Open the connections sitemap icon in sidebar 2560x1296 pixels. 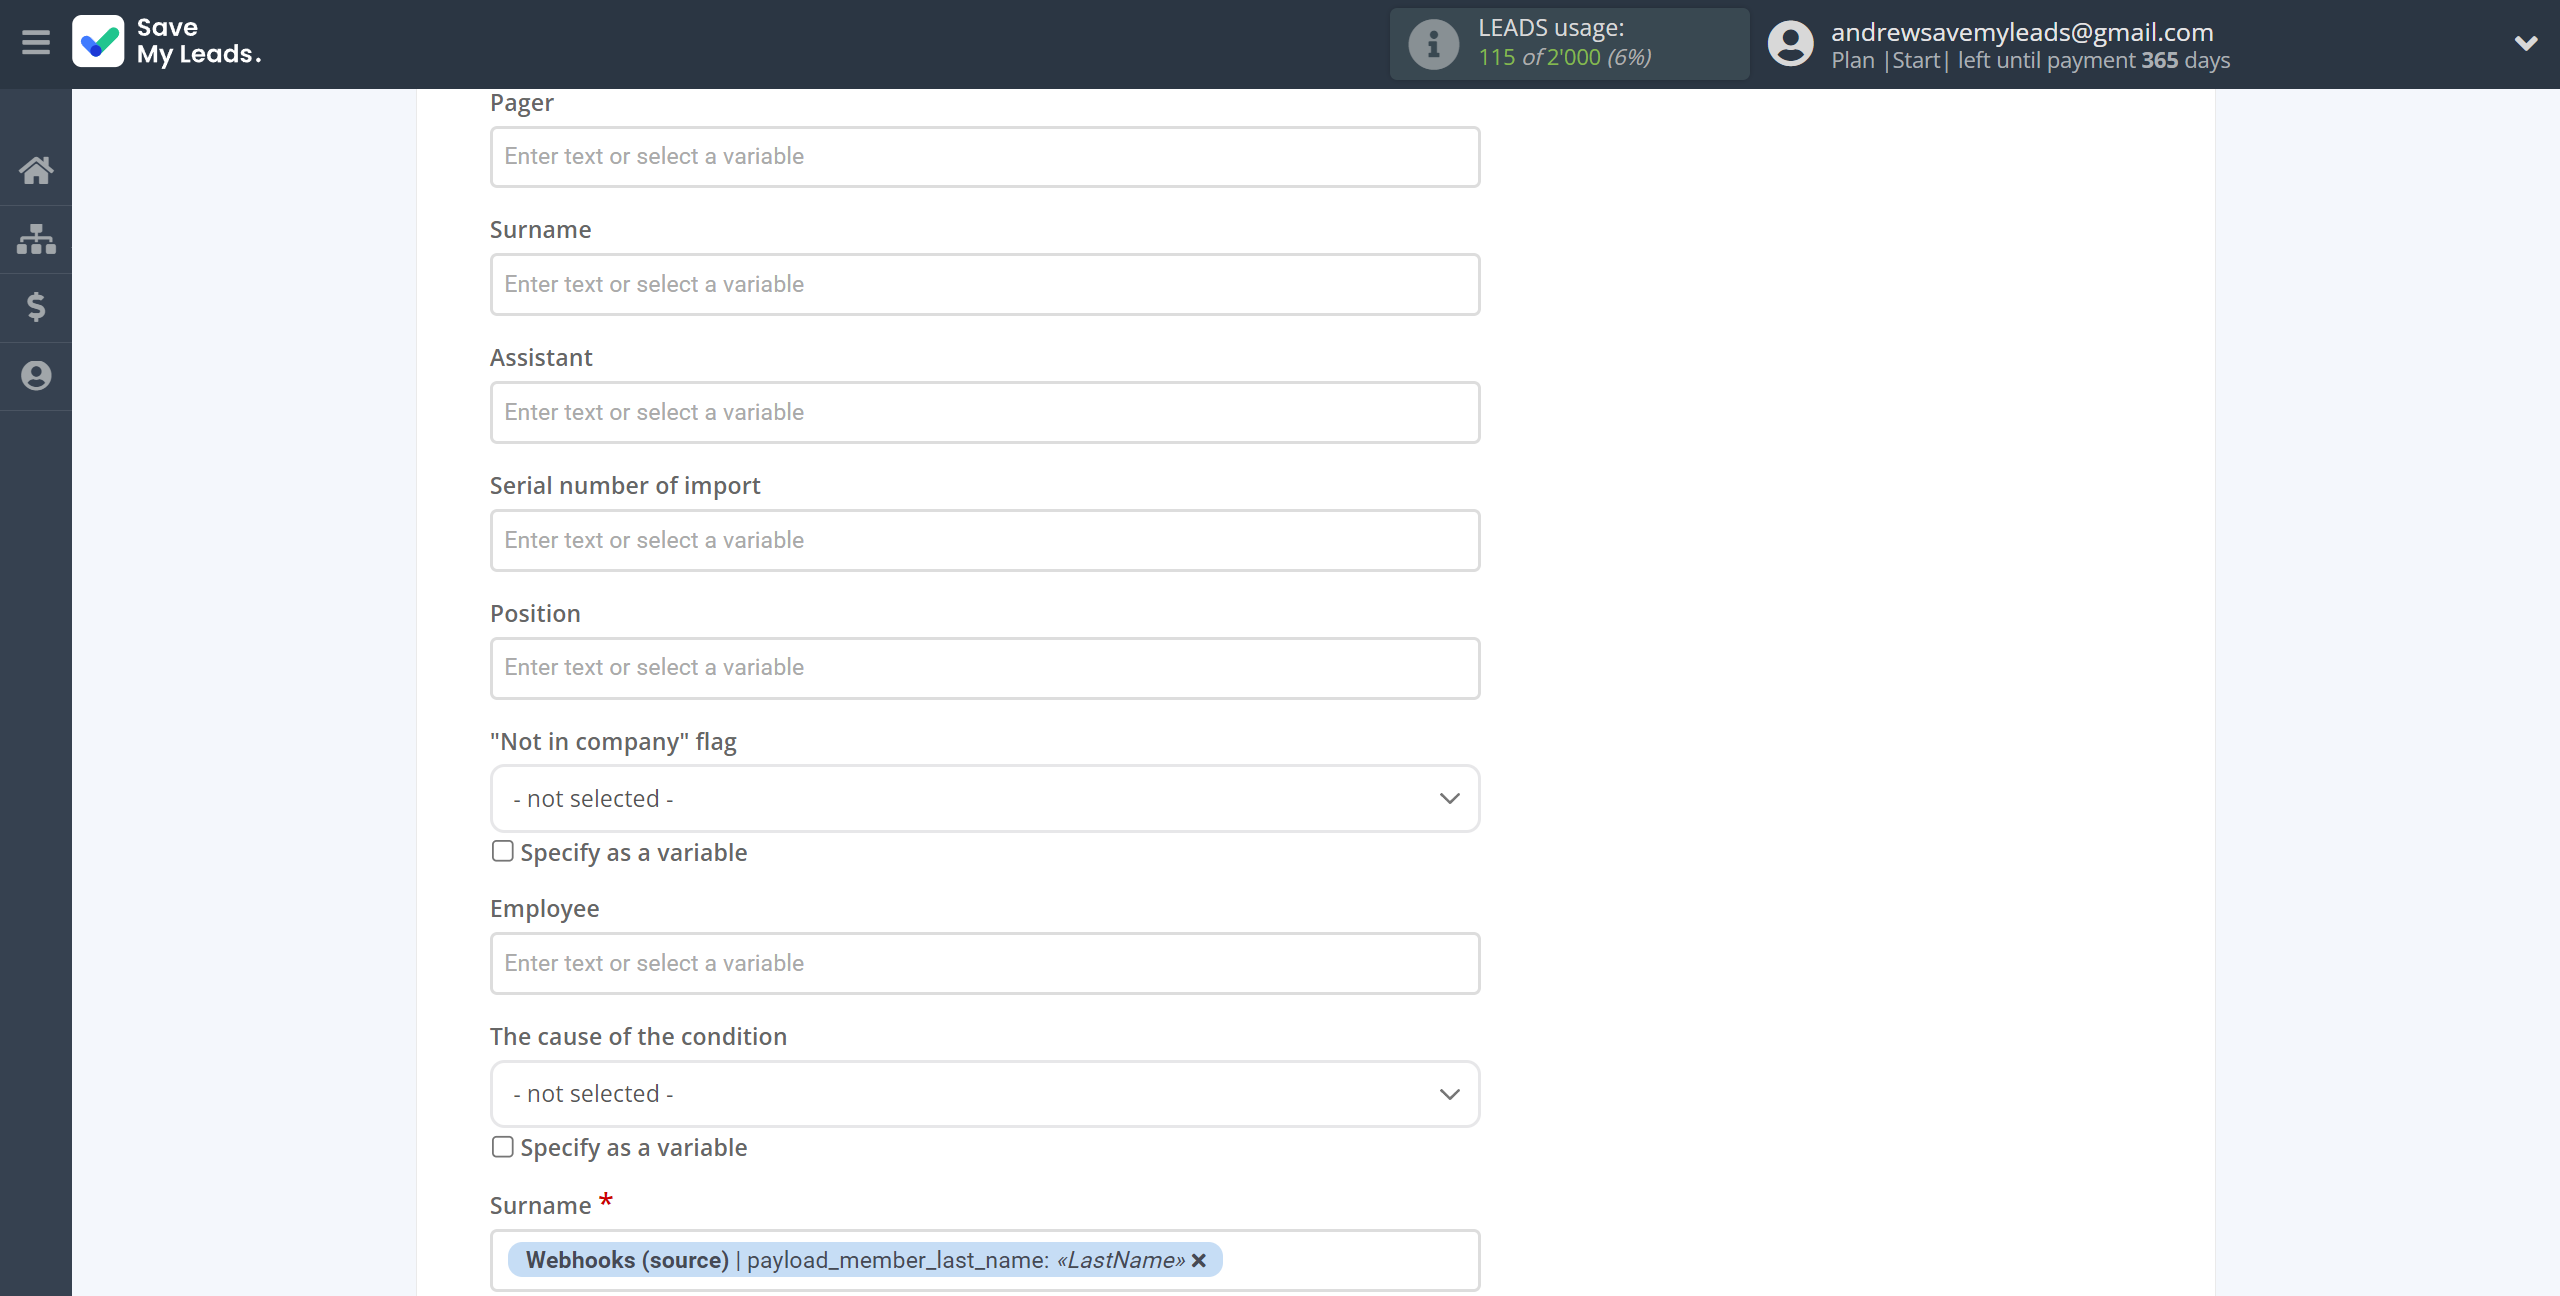coord(36,239)
